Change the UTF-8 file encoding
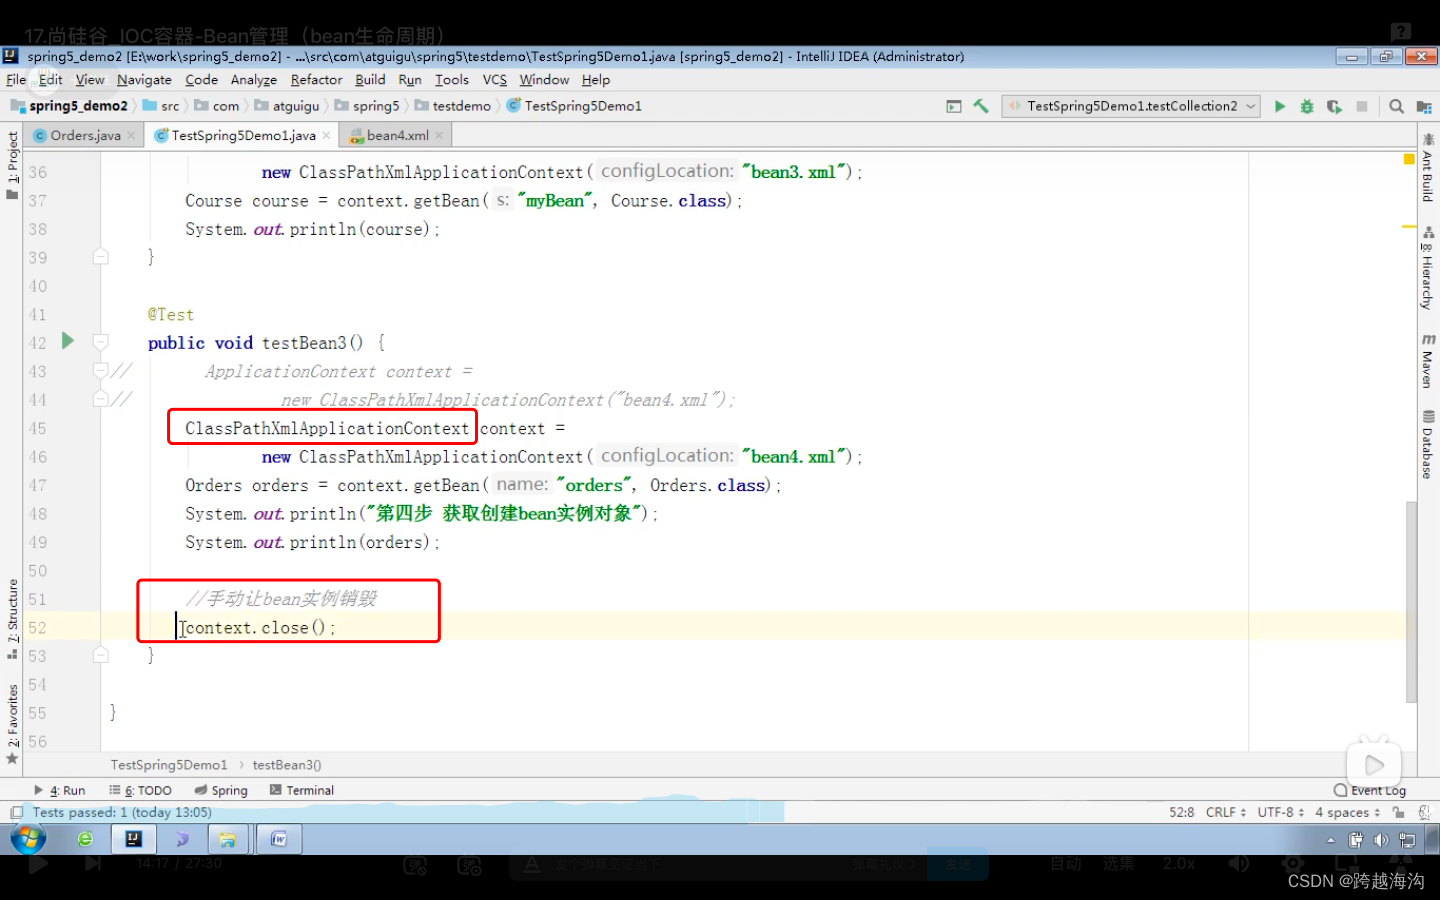This screenshot has width=1440, height=900. 1281,813
